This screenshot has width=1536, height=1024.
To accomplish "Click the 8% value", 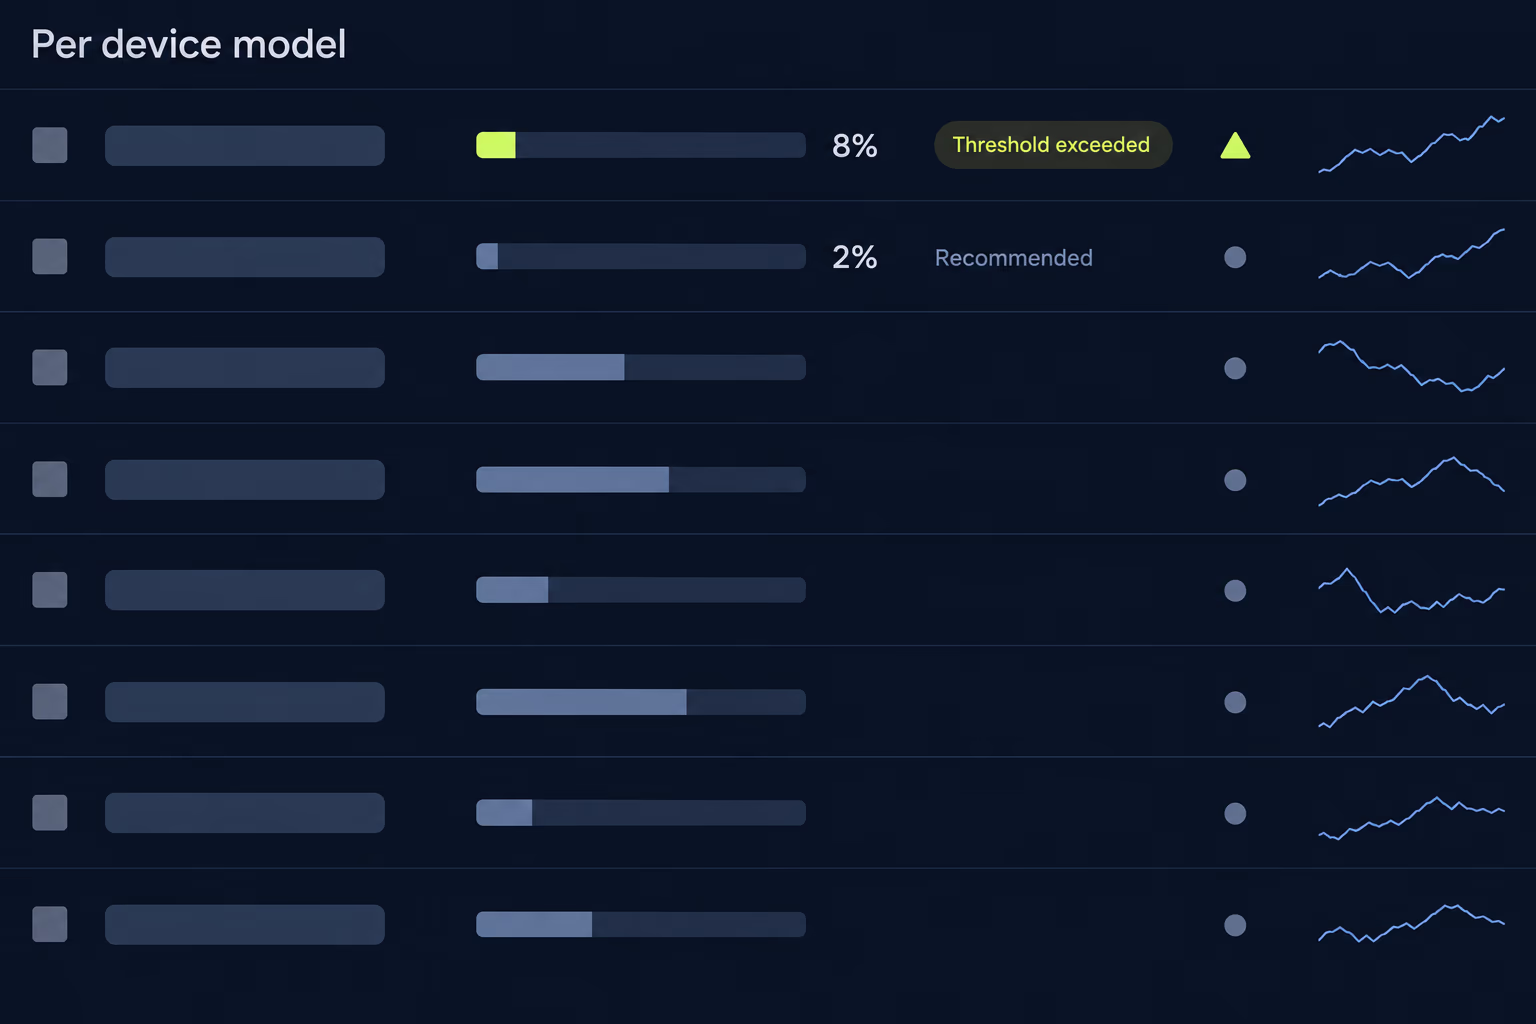I will pos(854,146).
